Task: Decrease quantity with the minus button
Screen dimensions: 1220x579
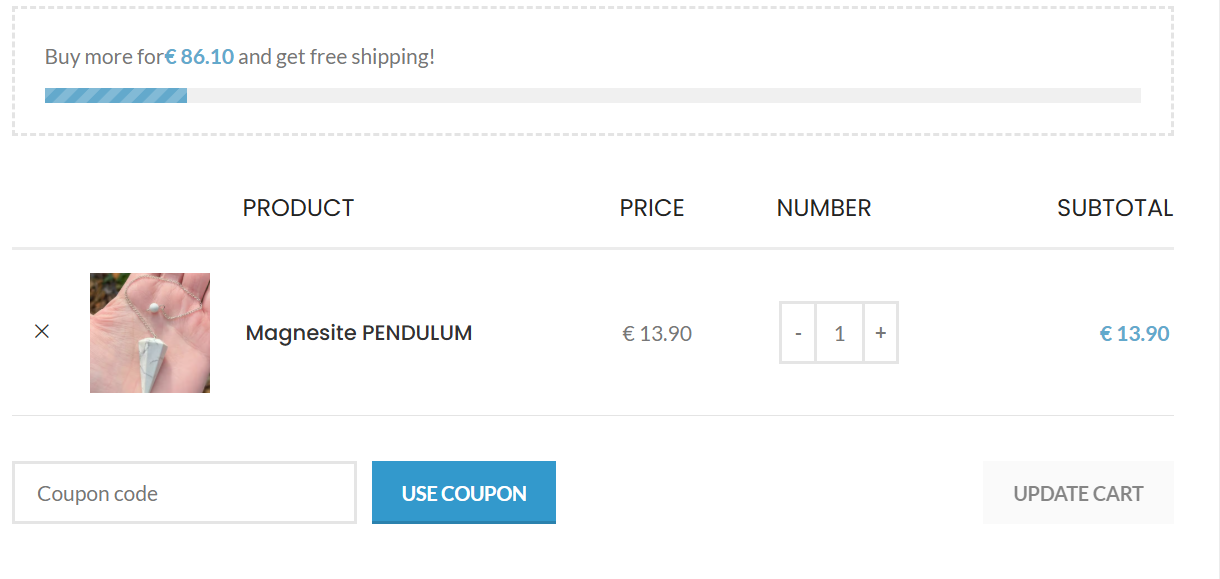Action: [x=798, y=333]
